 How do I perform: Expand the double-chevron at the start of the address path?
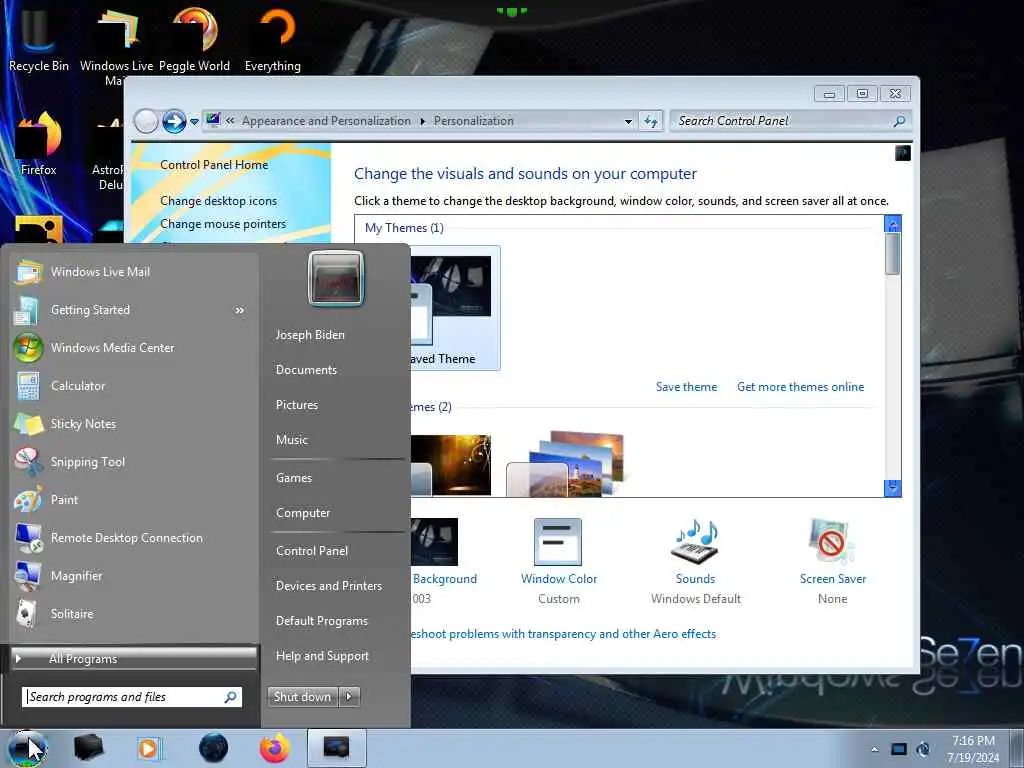230,121
